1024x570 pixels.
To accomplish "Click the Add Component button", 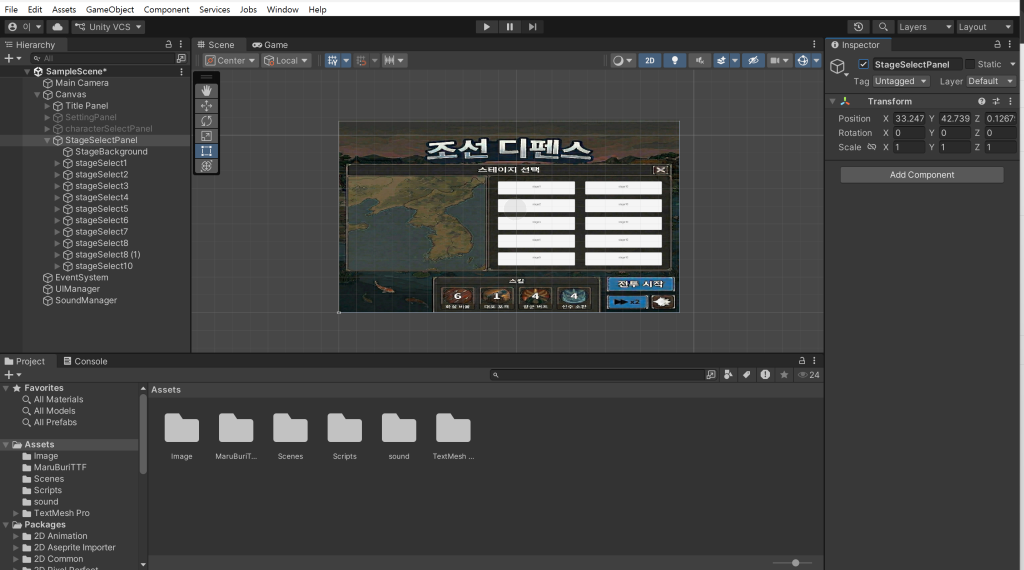I will point(921,175).
